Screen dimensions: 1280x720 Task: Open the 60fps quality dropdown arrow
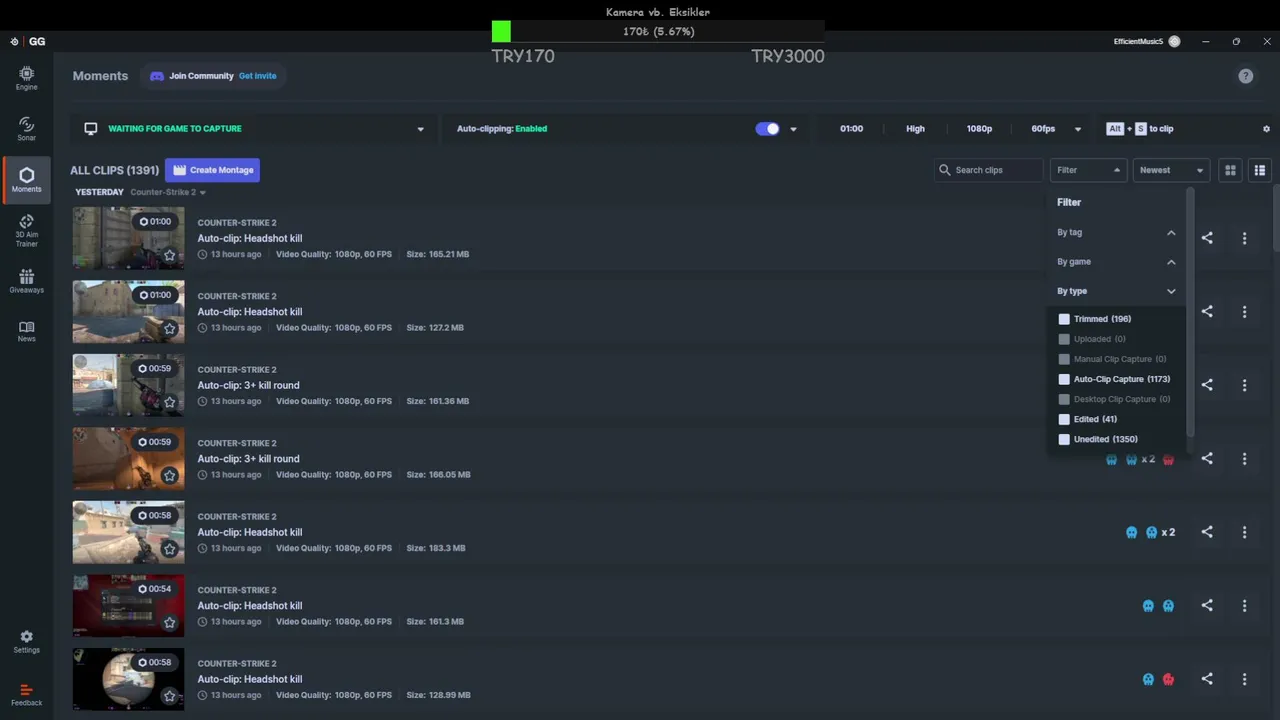1077,129
